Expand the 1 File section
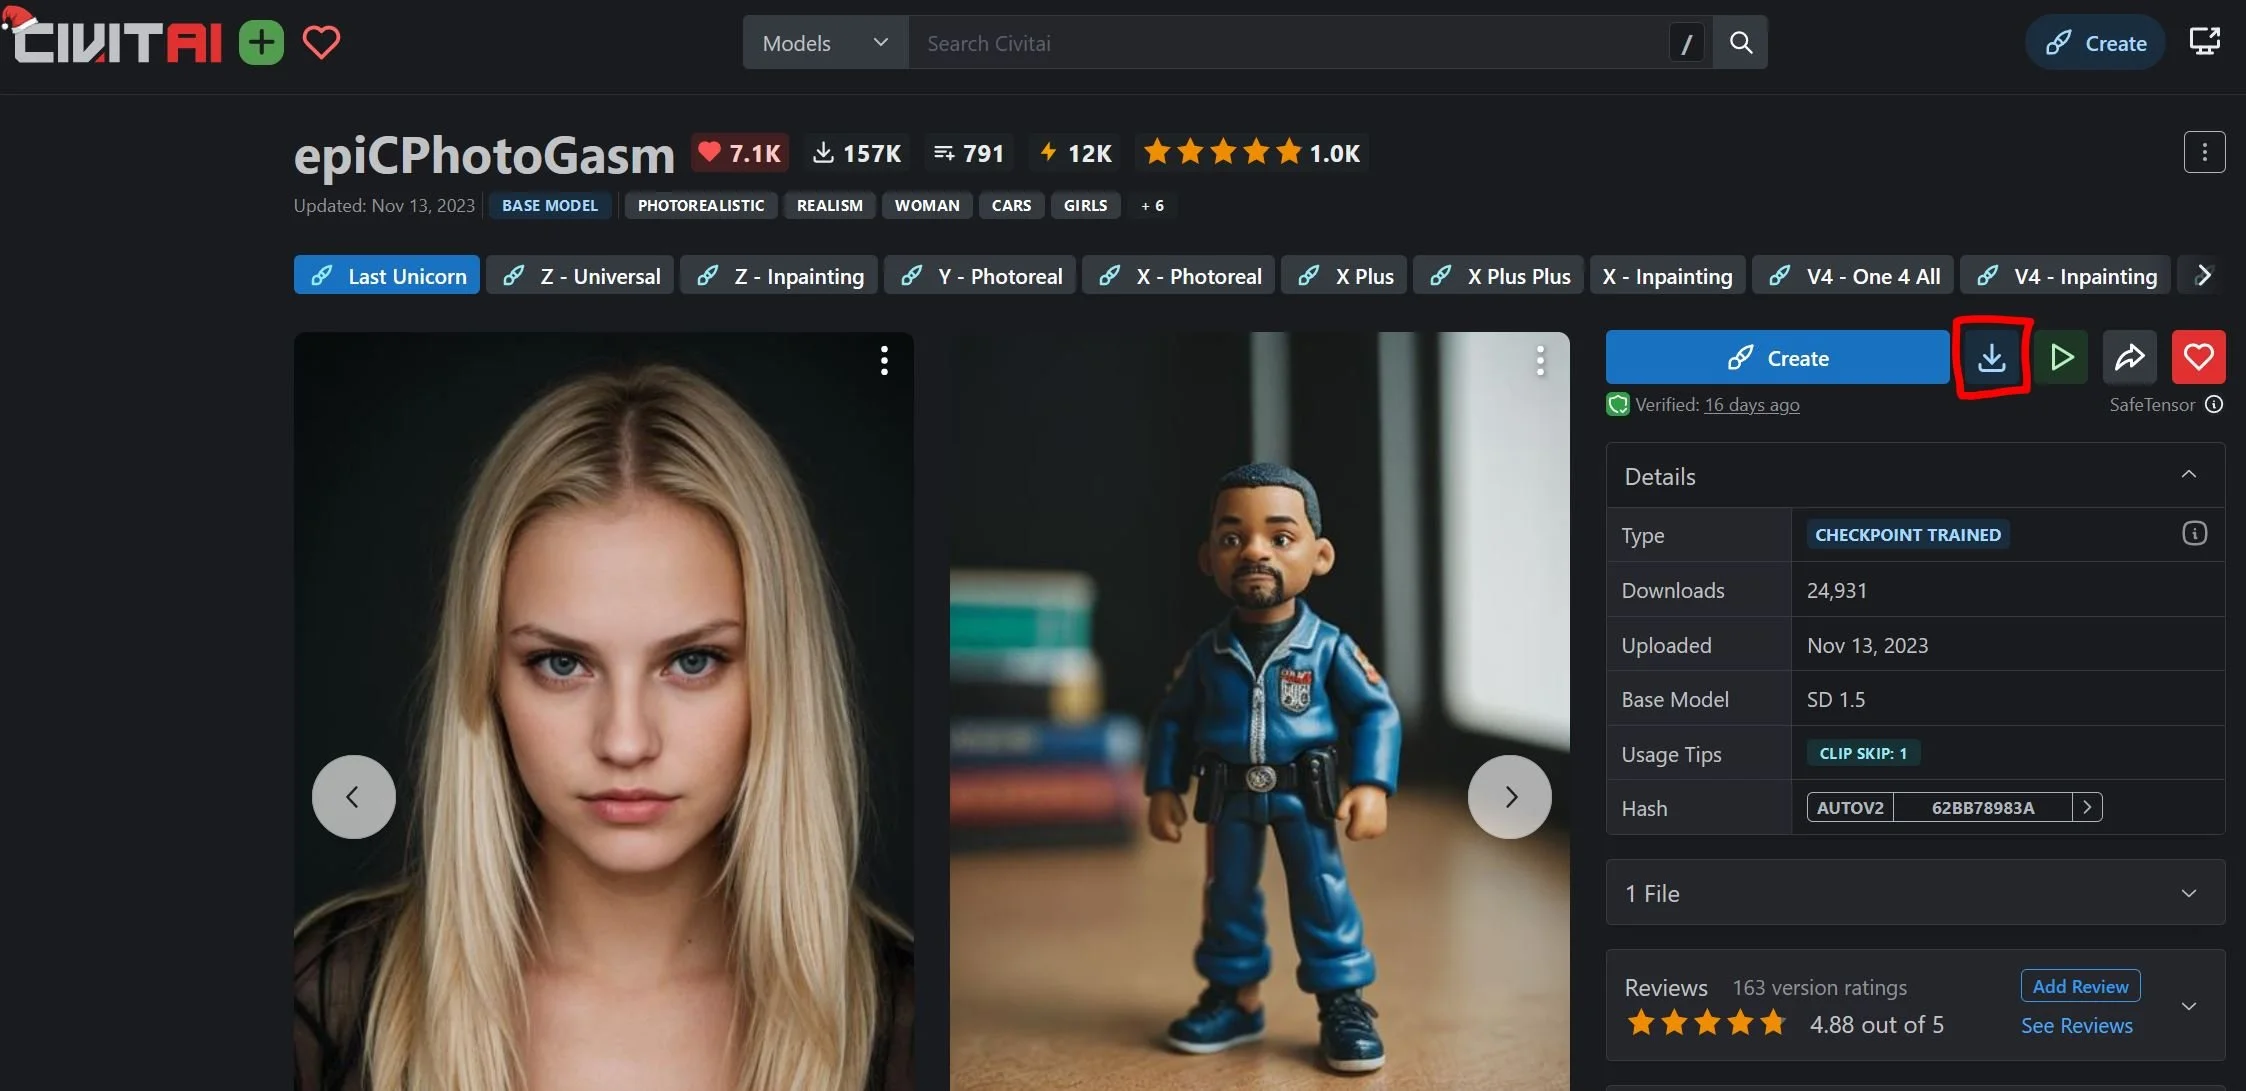Image resolution: width=2246 pixels, height=1091 pixels. tap(2188, 893)
